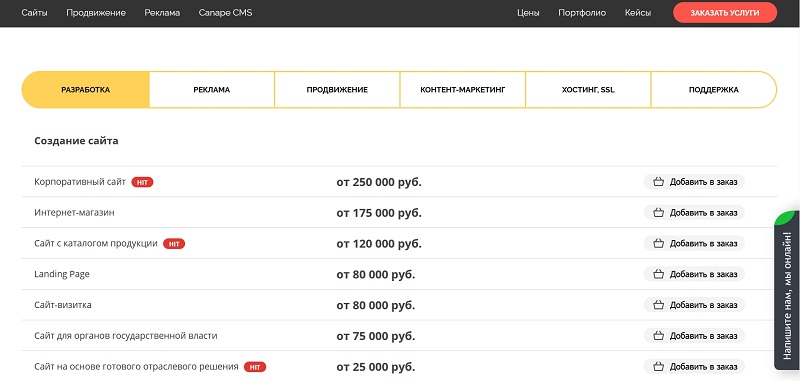
Task: Open the Кейсы page
Action: pyautogui.click(x=638, y=13)
